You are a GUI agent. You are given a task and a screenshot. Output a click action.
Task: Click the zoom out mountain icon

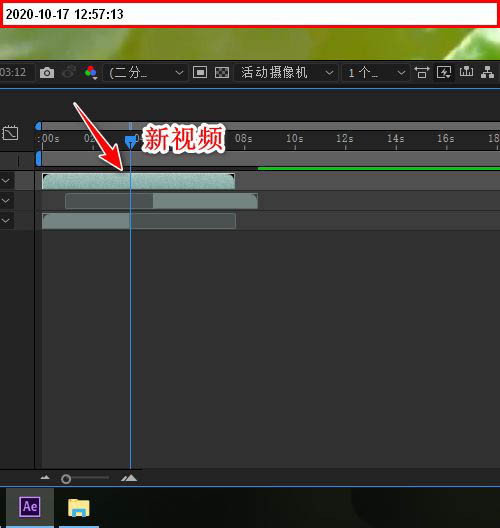pos(45,477)
